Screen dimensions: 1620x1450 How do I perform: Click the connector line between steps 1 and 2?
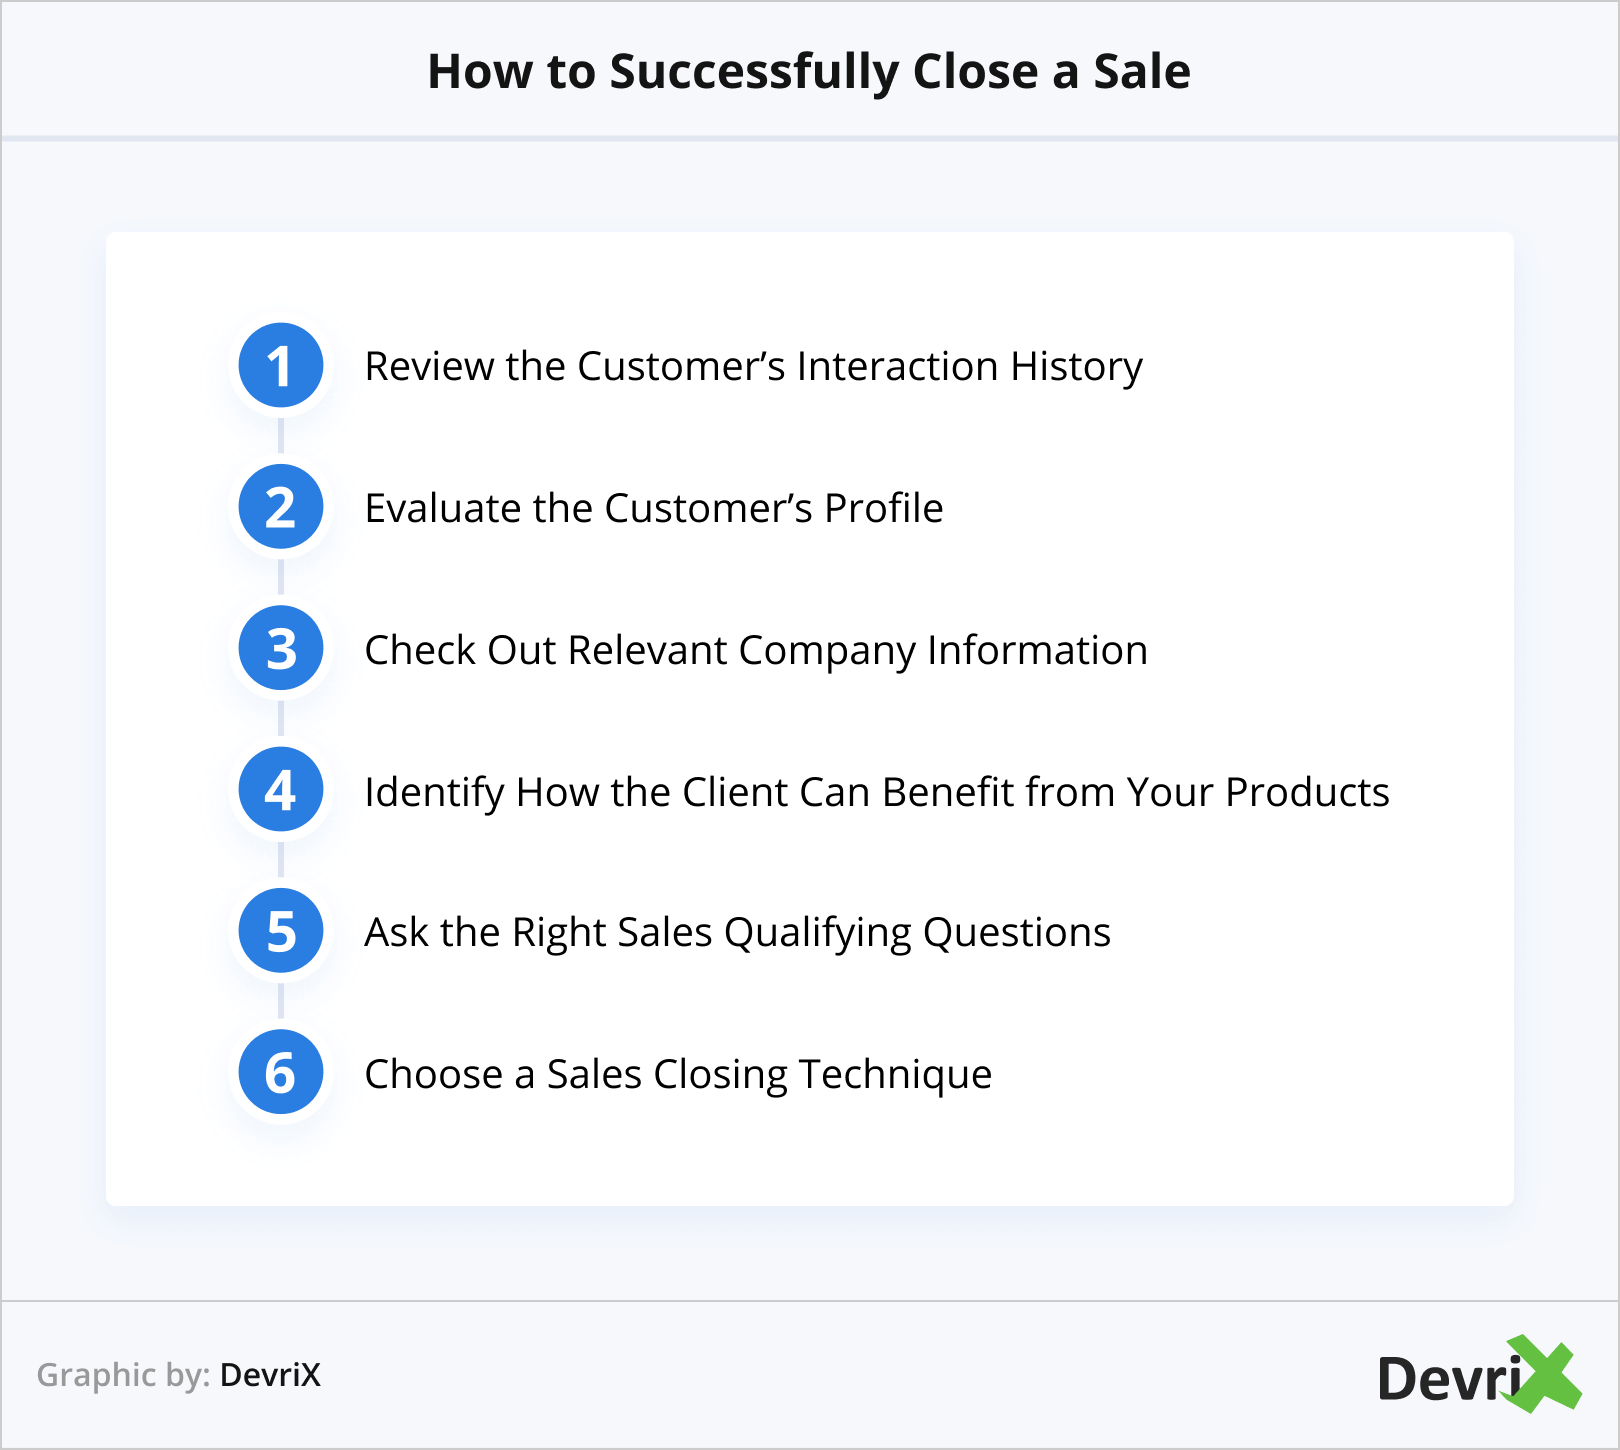[281, 436]
